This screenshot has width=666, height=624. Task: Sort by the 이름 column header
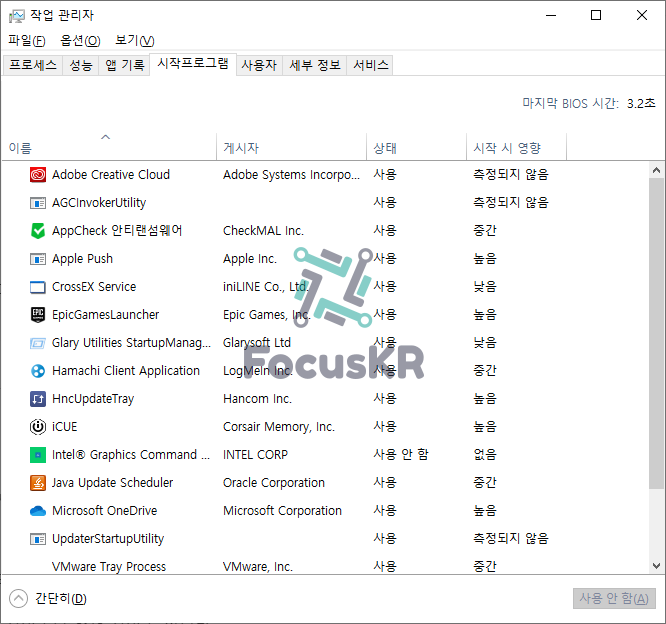click(x=109, y=147)
